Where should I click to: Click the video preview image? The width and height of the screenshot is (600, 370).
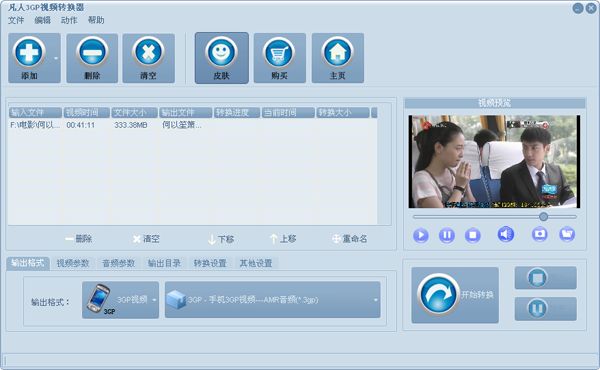pyautogui.click(x=494, y=161)
